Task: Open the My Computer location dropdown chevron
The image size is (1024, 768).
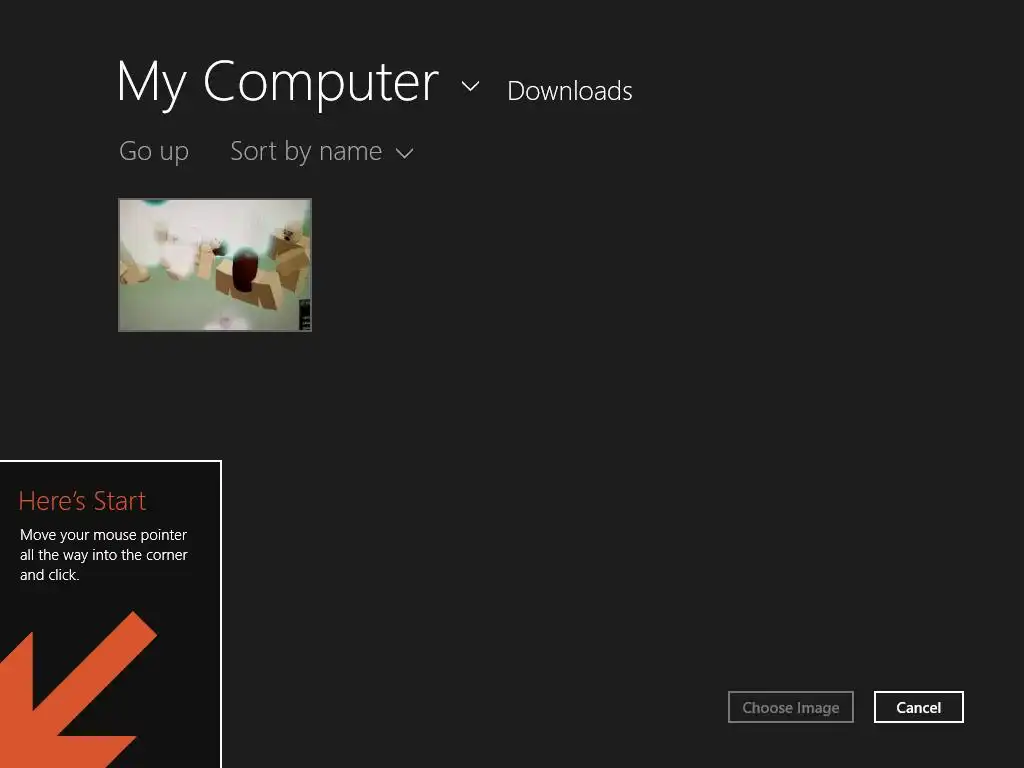Action: (x=470, y=86)
